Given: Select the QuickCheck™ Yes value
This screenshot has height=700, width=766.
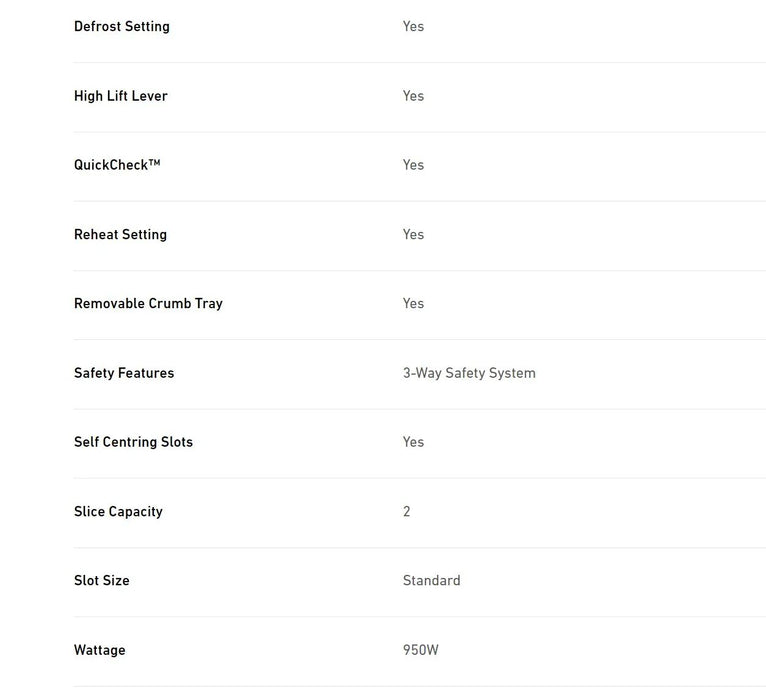Looking at the screenshot, I should tap(413, 165).
